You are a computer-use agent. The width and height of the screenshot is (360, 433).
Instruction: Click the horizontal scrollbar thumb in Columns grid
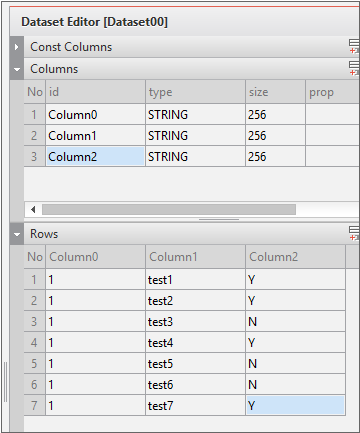tap(169, 210)
